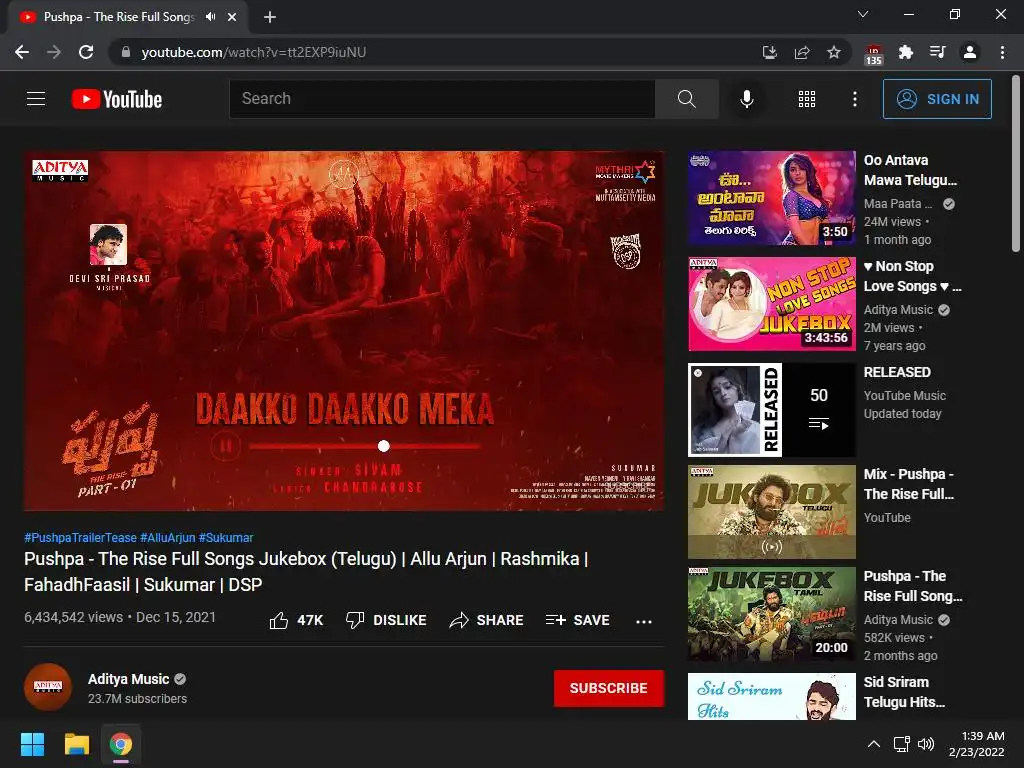Click the search magnifier button
The image size is (1024, 768).
click(x=686, y=99)
